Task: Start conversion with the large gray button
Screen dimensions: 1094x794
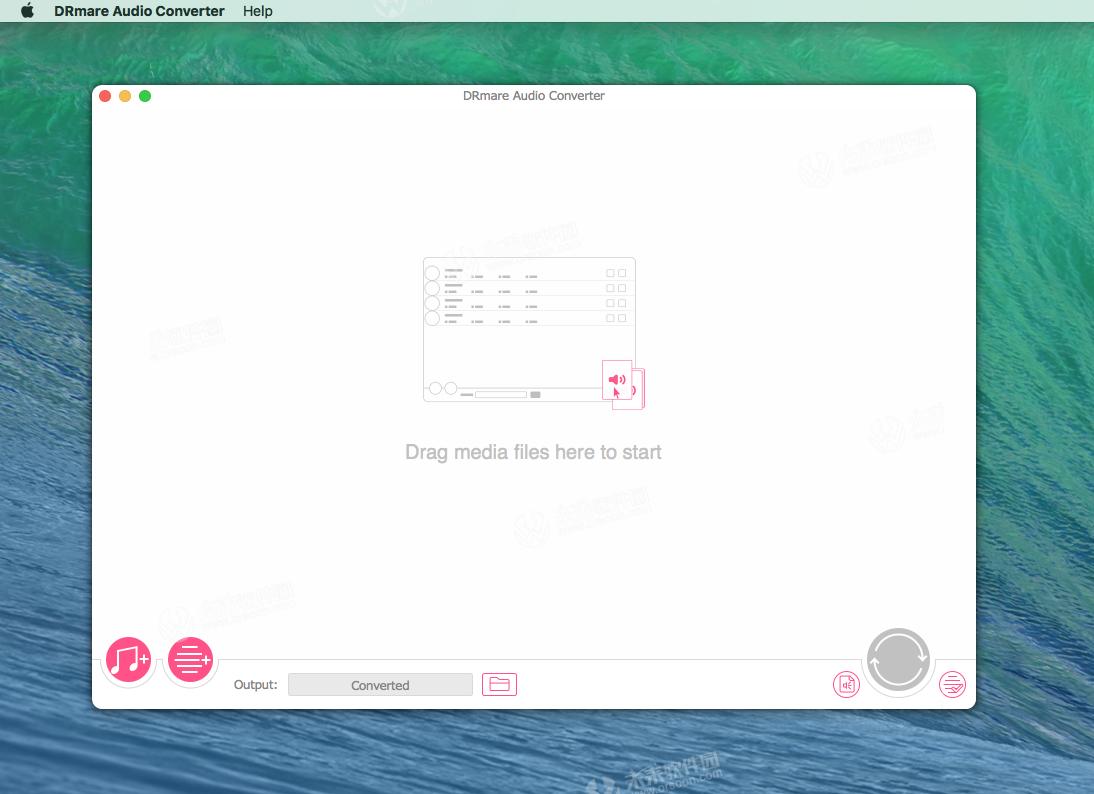Action: pos(898,660)
